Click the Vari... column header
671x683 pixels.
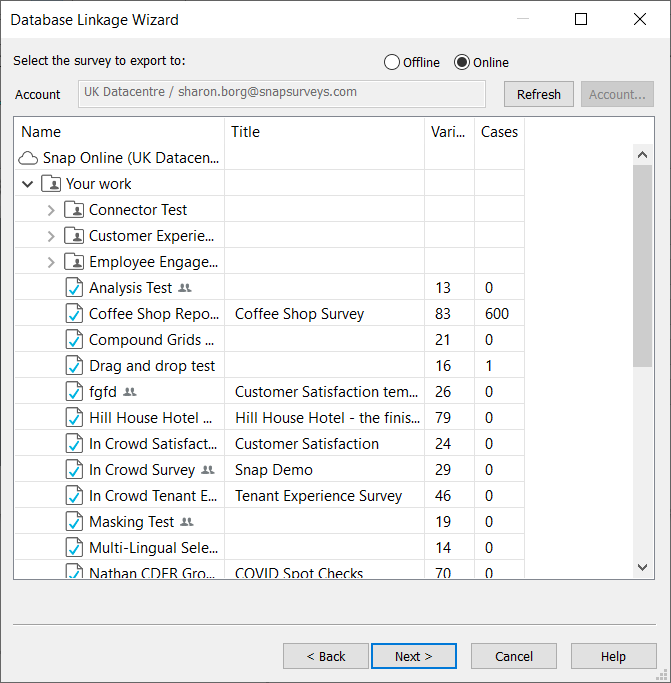(450, 132)
